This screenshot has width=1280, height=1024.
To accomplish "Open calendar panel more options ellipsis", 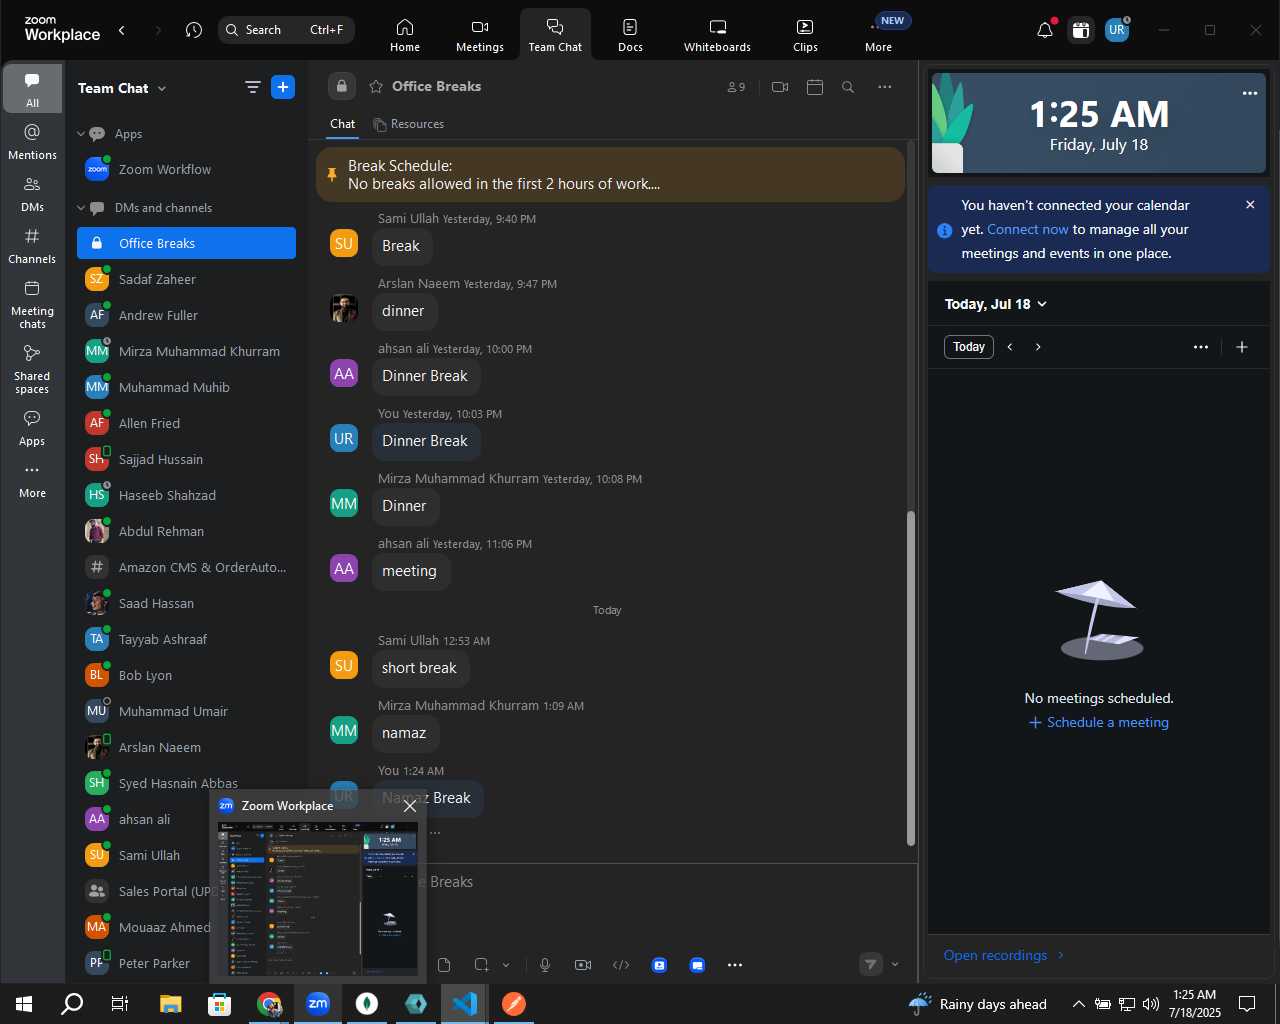I will (x=1201, y=347).
